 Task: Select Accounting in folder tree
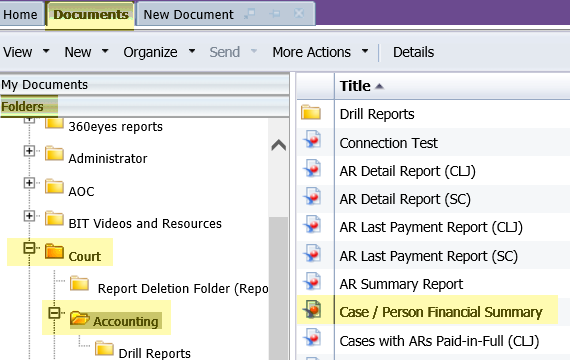coord(126,321)
